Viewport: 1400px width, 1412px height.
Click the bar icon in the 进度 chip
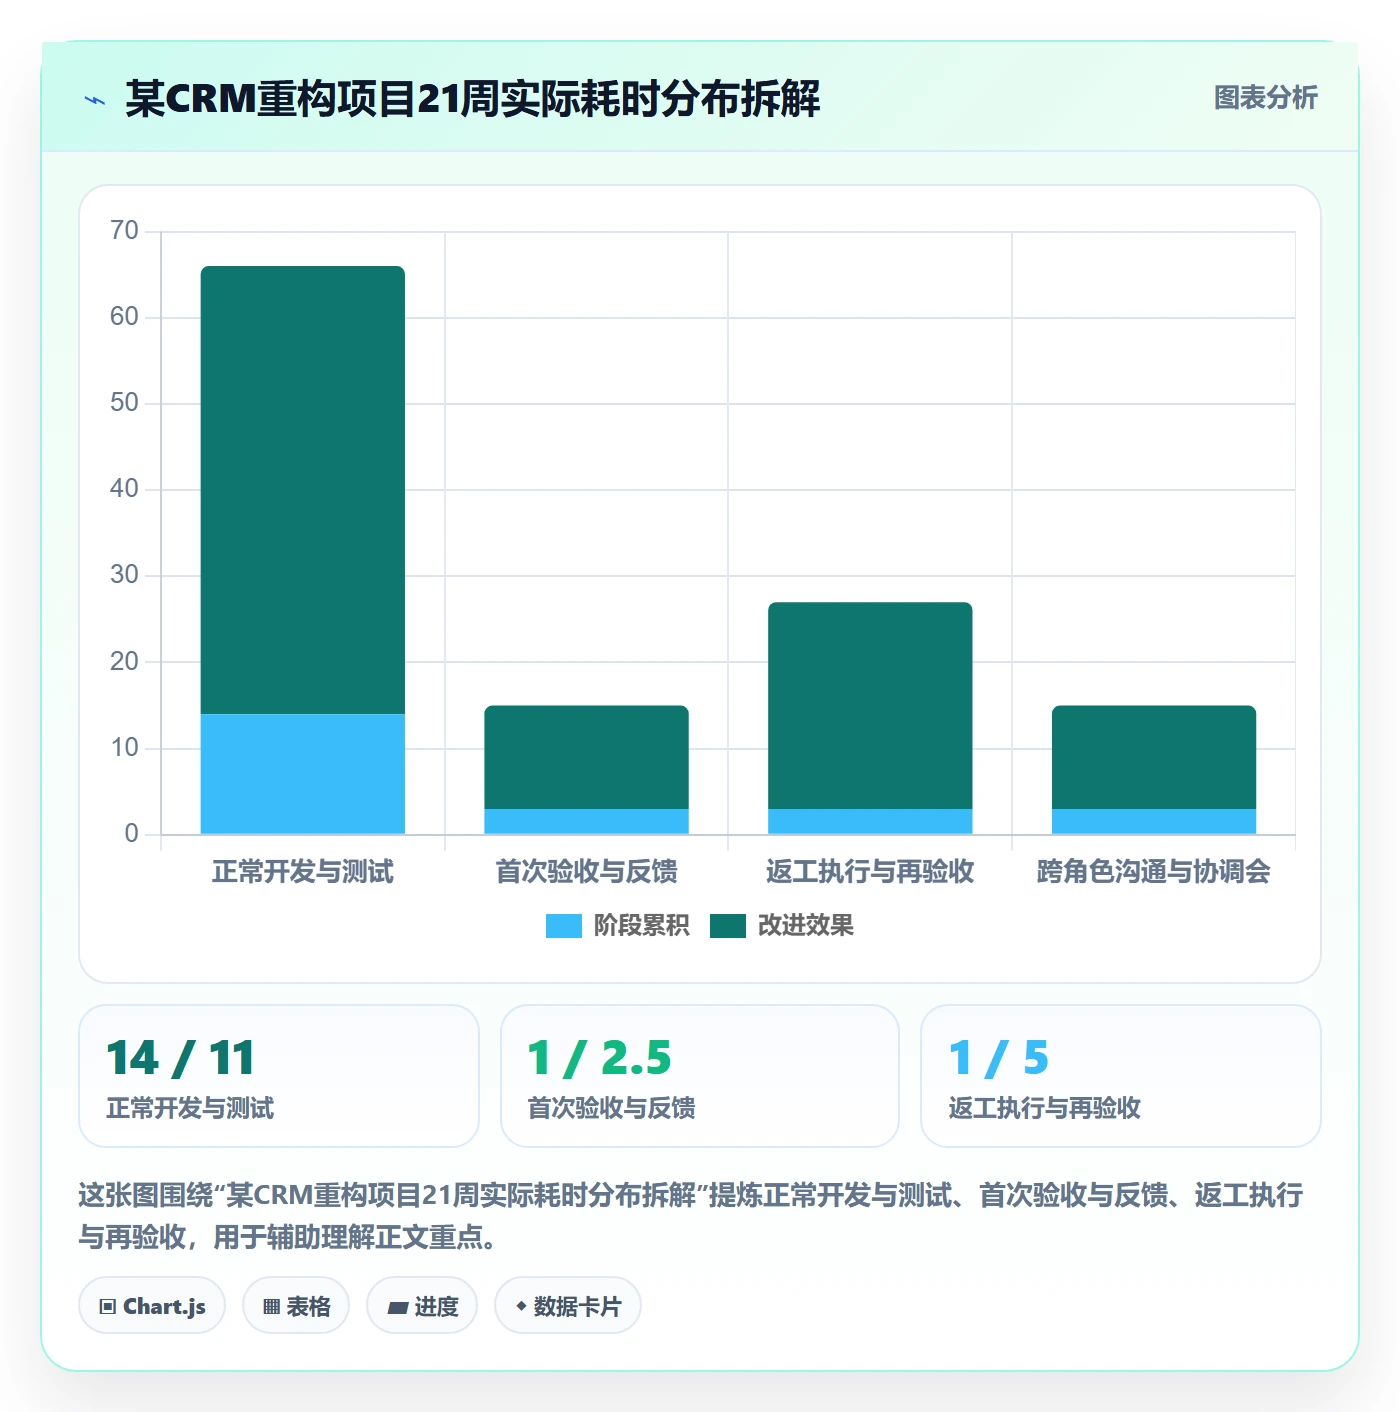(x=397, y=1308)
